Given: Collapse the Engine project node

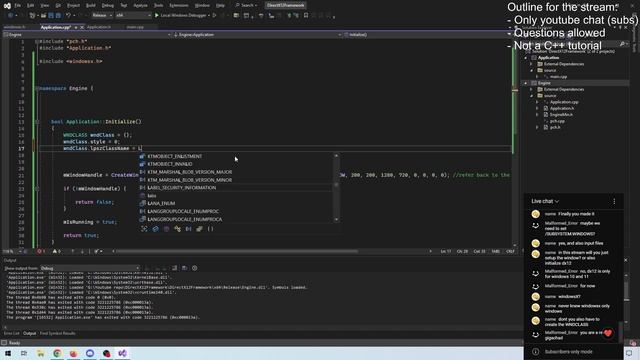Looking at the screenshot, I should (526, 83).
